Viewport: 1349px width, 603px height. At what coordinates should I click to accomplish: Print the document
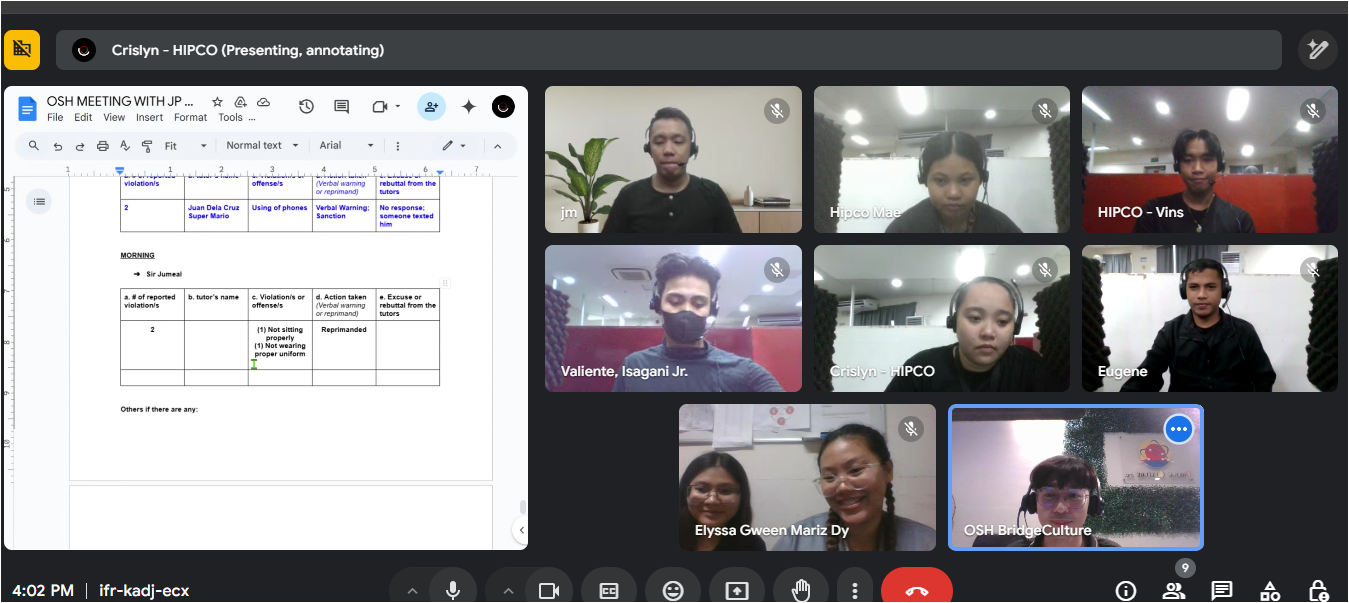point(102,146)
